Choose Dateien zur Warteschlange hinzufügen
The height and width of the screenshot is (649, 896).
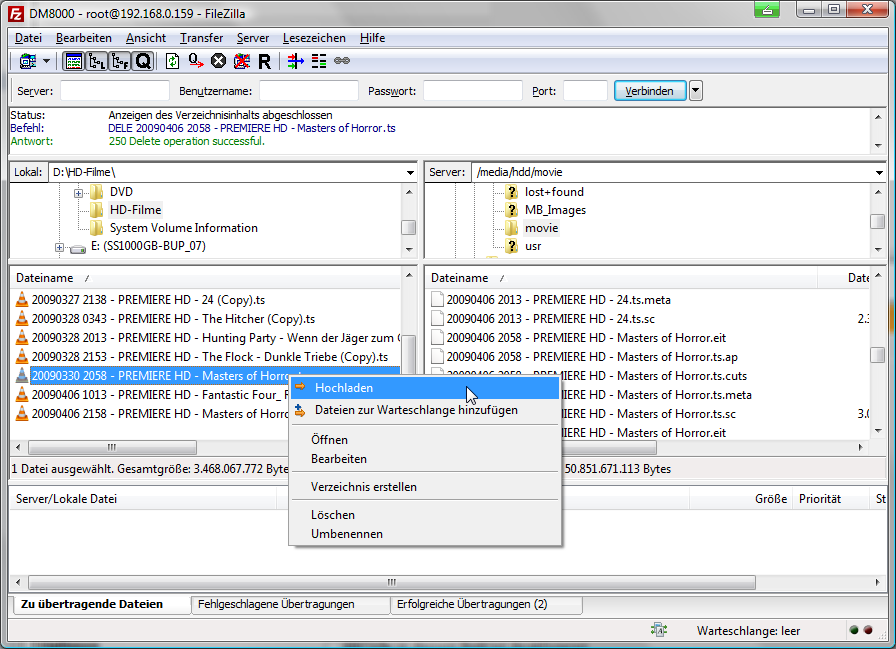(x=425, y=410)
